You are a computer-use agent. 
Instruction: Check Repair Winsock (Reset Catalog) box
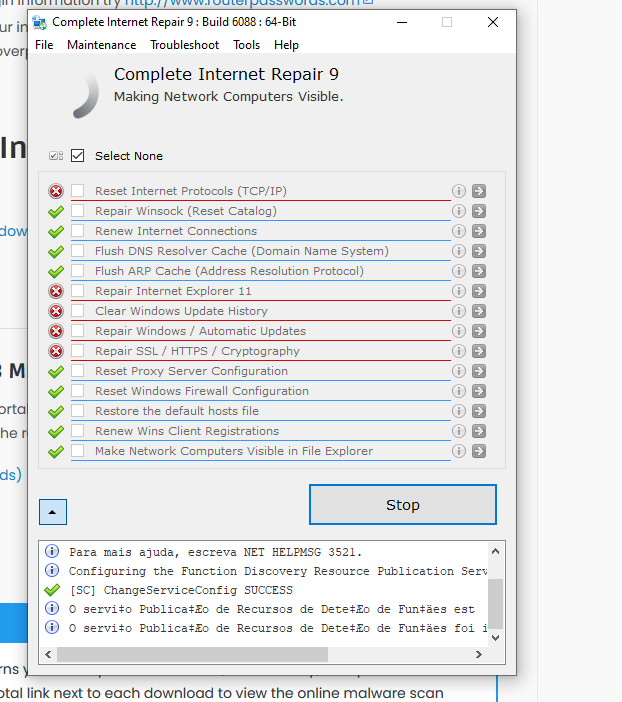click(77, 210)
